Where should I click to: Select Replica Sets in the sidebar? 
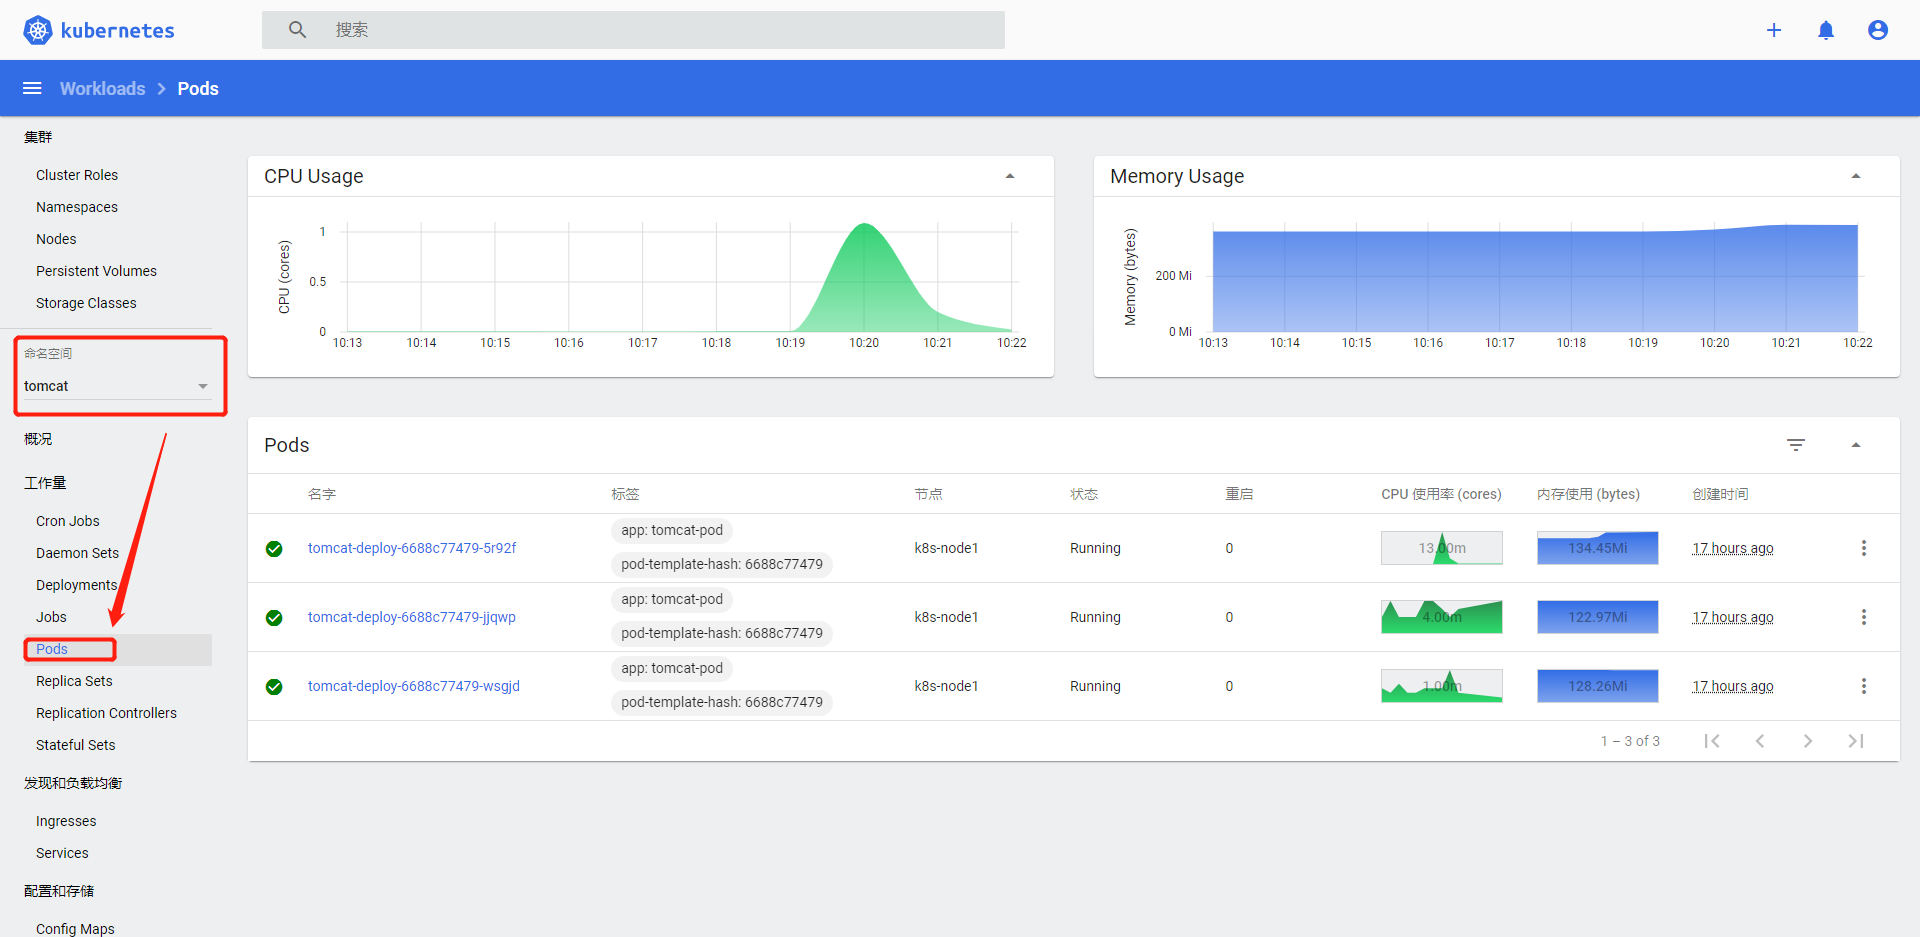click(x=73, y=681)
